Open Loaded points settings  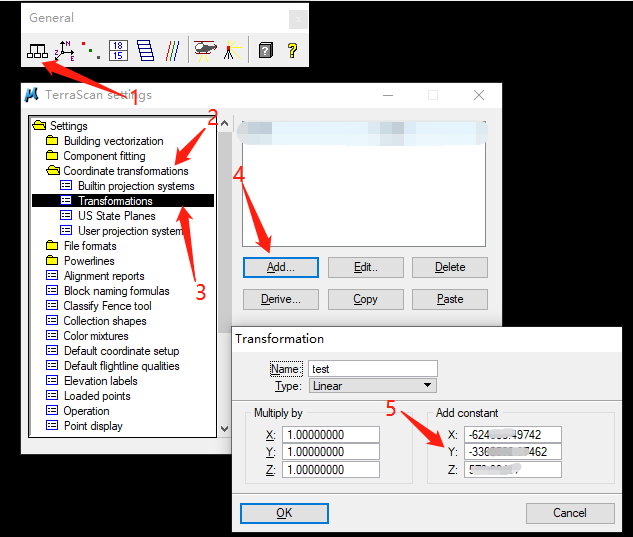[x=97, y=396]
